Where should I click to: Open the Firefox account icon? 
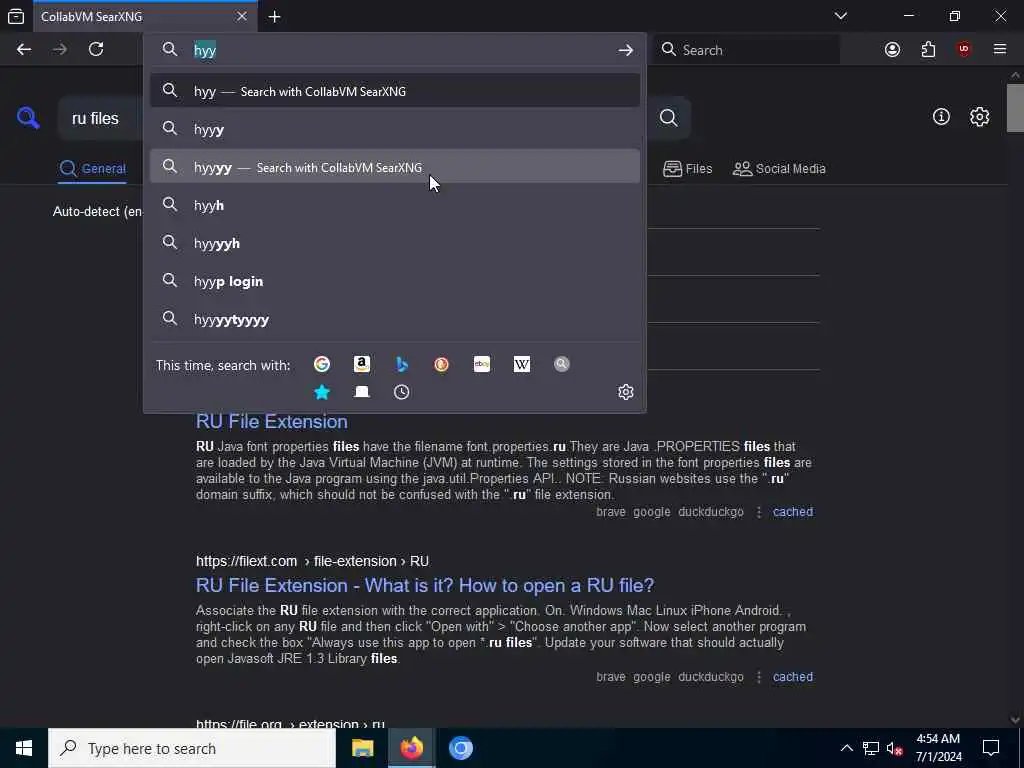[x=892, y=50]
